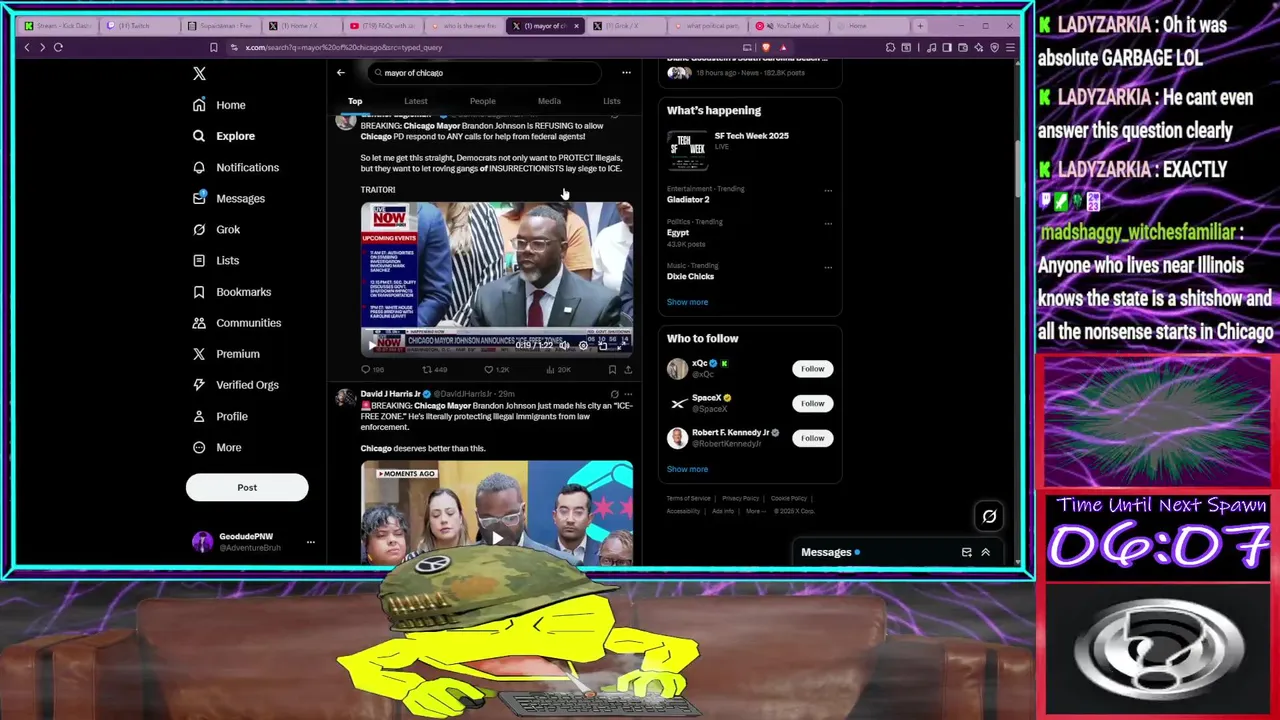Open Egypt trend options menu

828,223
